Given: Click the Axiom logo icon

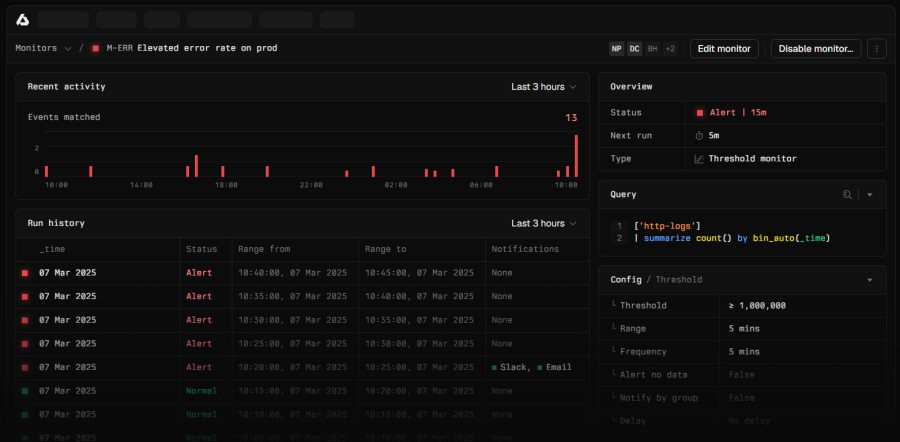Looking at the screenshot, I should (x=22, y=20).
